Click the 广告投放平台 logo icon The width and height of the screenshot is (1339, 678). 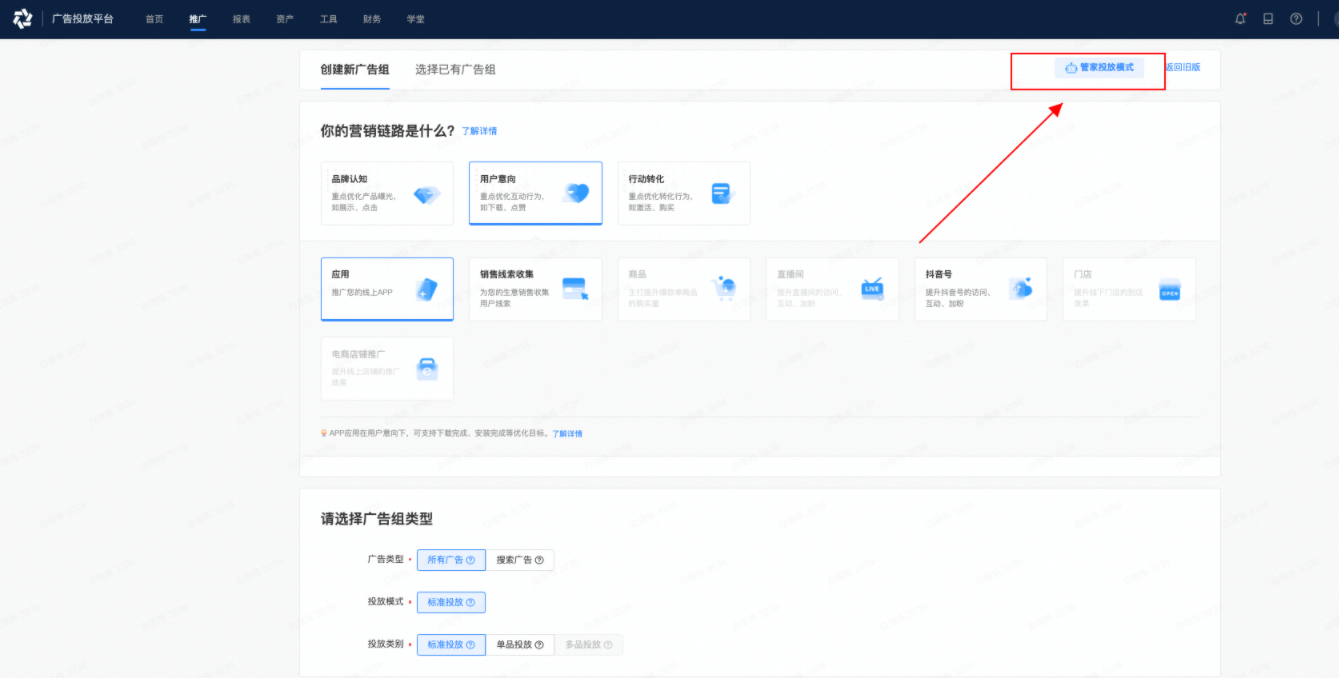tap(22, 19)
